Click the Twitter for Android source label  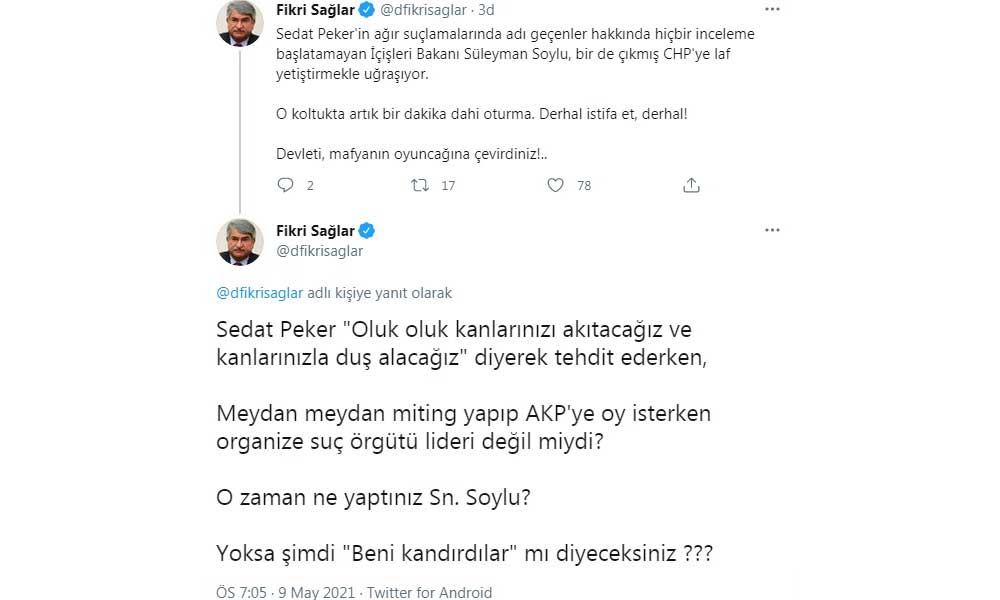[430, 592]
